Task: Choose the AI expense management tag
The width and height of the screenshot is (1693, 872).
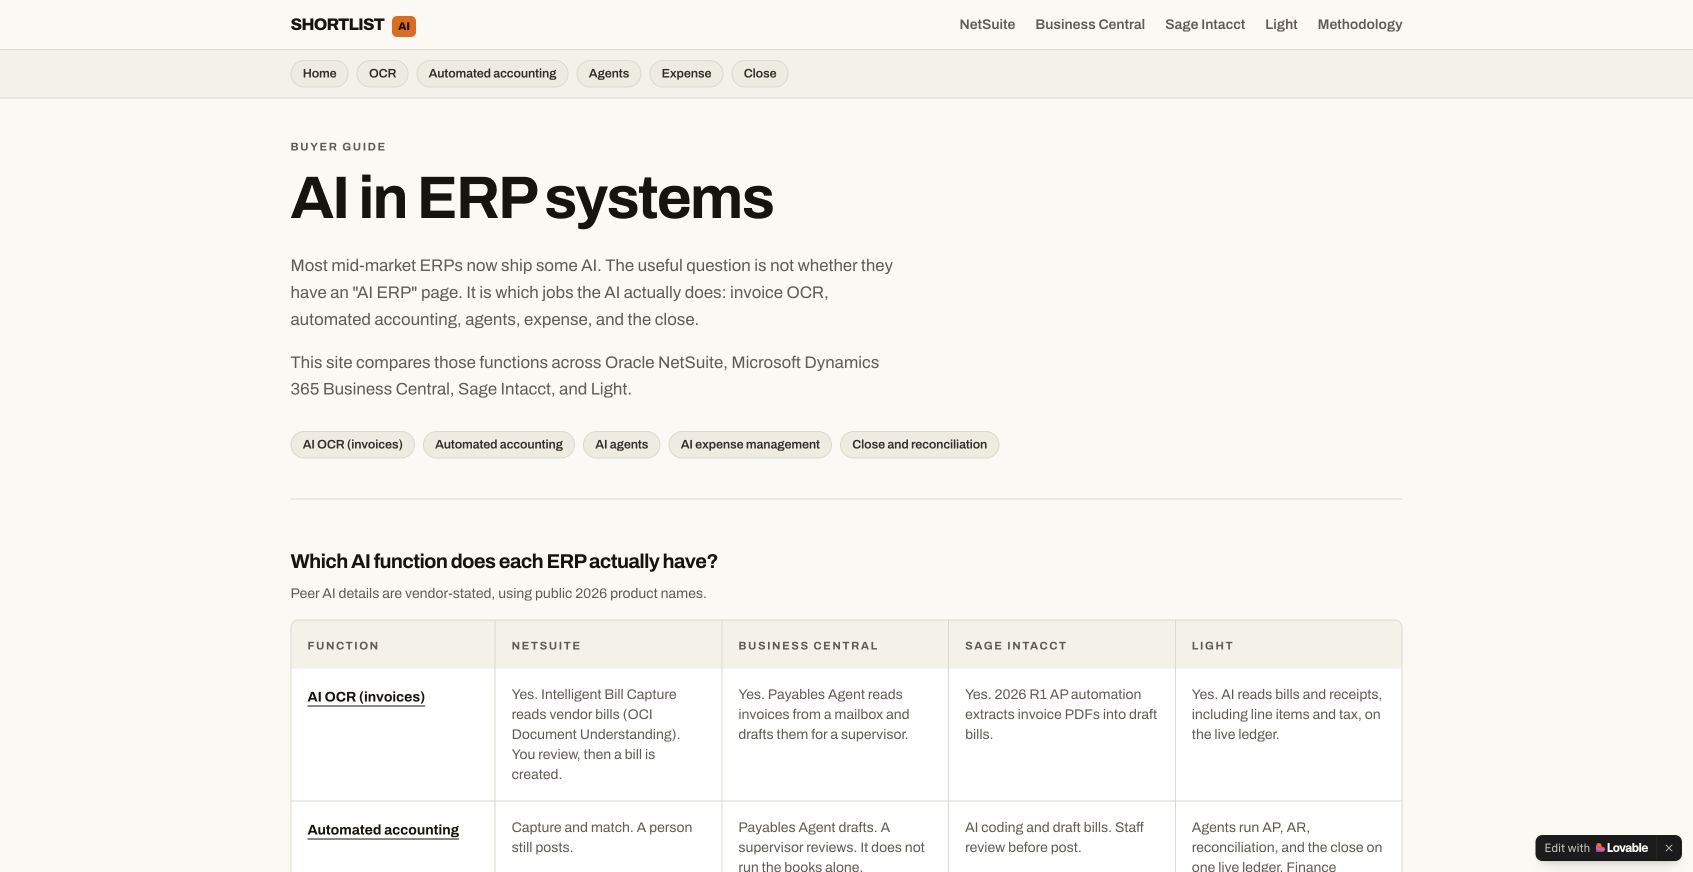Action: 750,444
